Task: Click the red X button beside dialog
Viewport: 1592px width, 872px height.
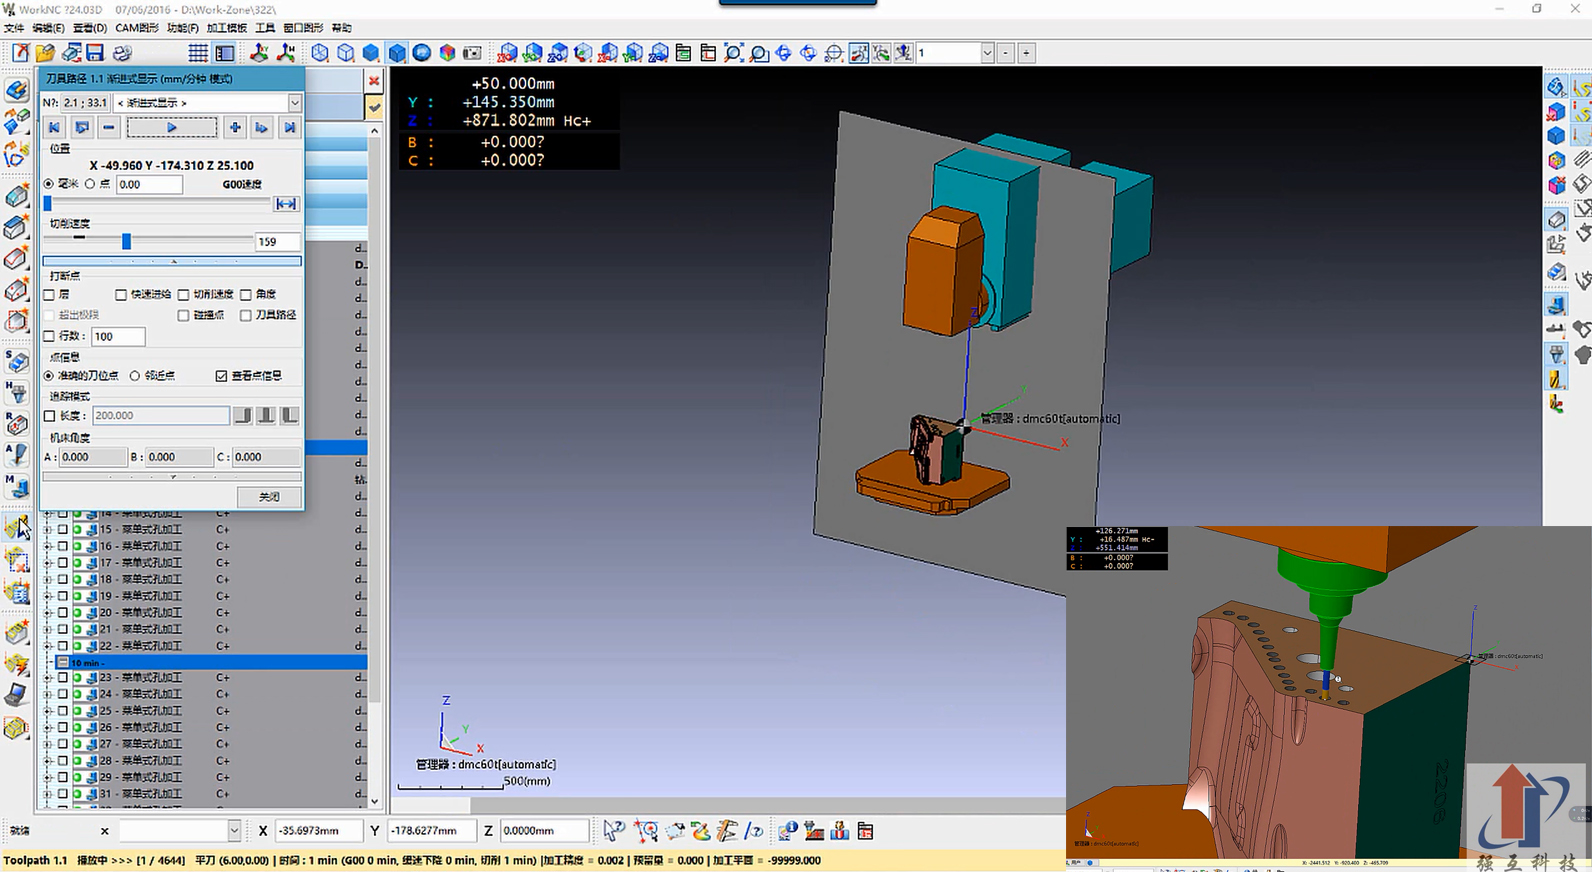Action: pos(374,81)
